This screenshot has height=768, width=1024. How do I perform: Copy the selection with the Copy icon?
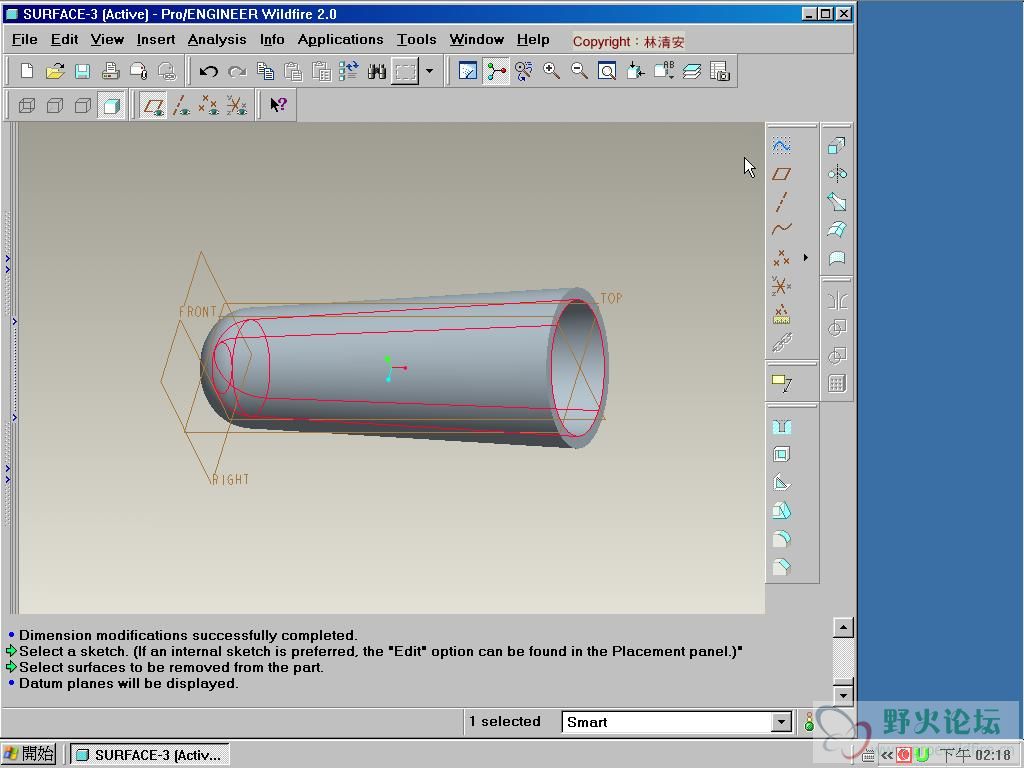[265, 71]
